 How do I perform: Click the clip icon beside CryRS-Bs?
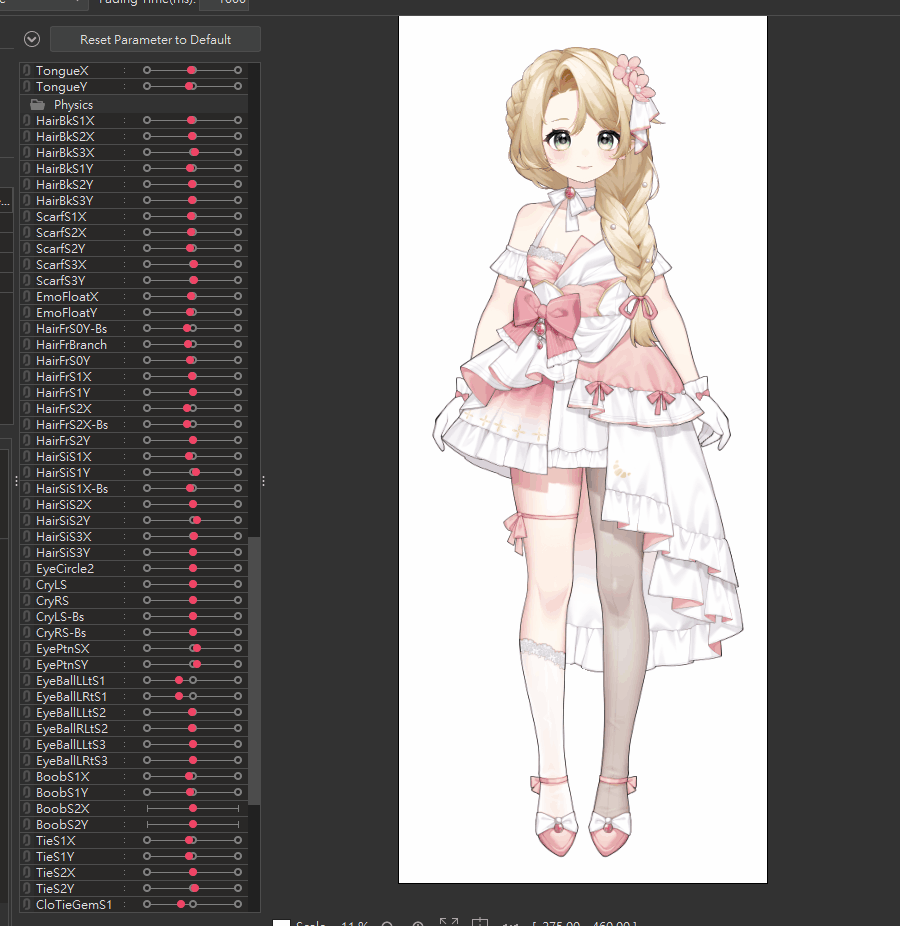tap(27, 632)
